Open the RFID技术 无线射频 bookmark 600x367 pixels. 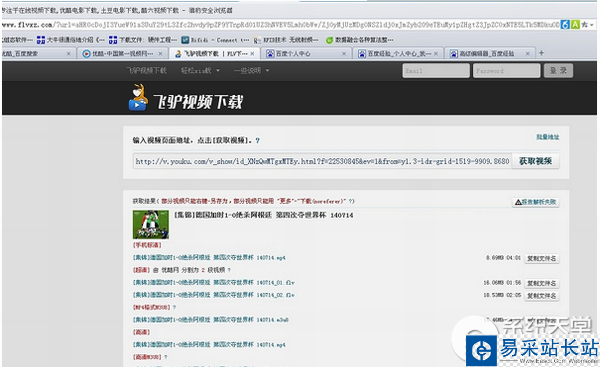click(285, 39)
